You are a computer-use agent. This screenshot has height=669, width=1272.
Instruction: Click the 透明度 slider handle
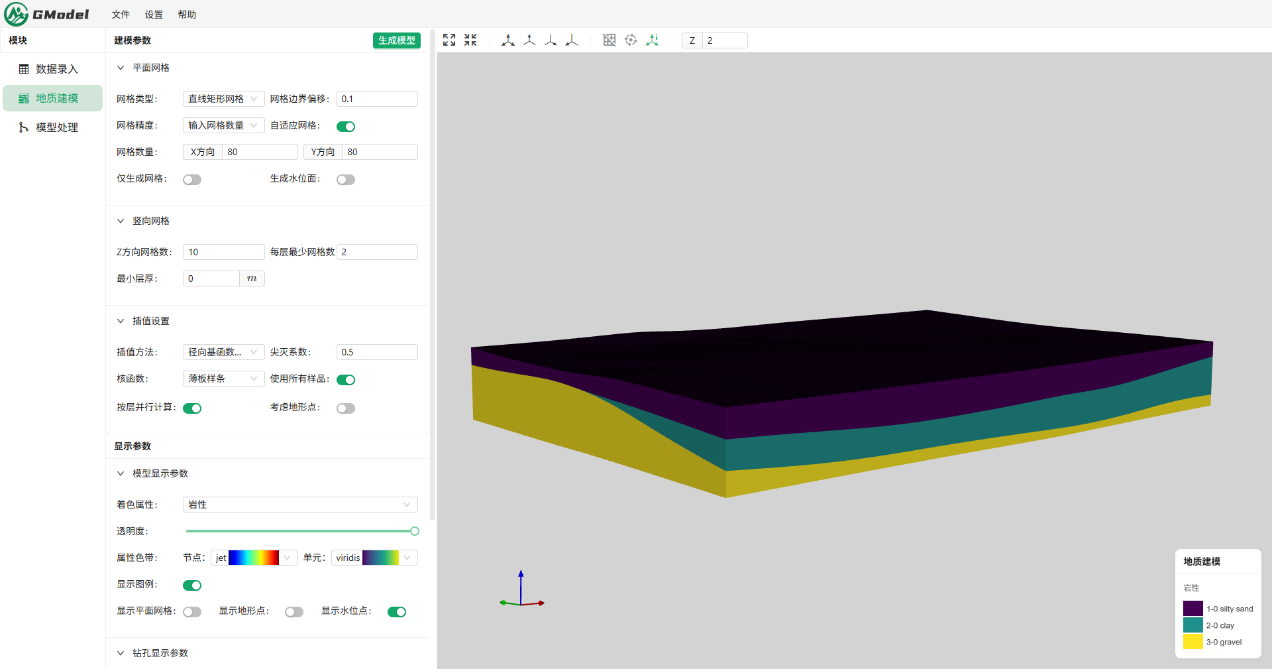coord(414,531)
